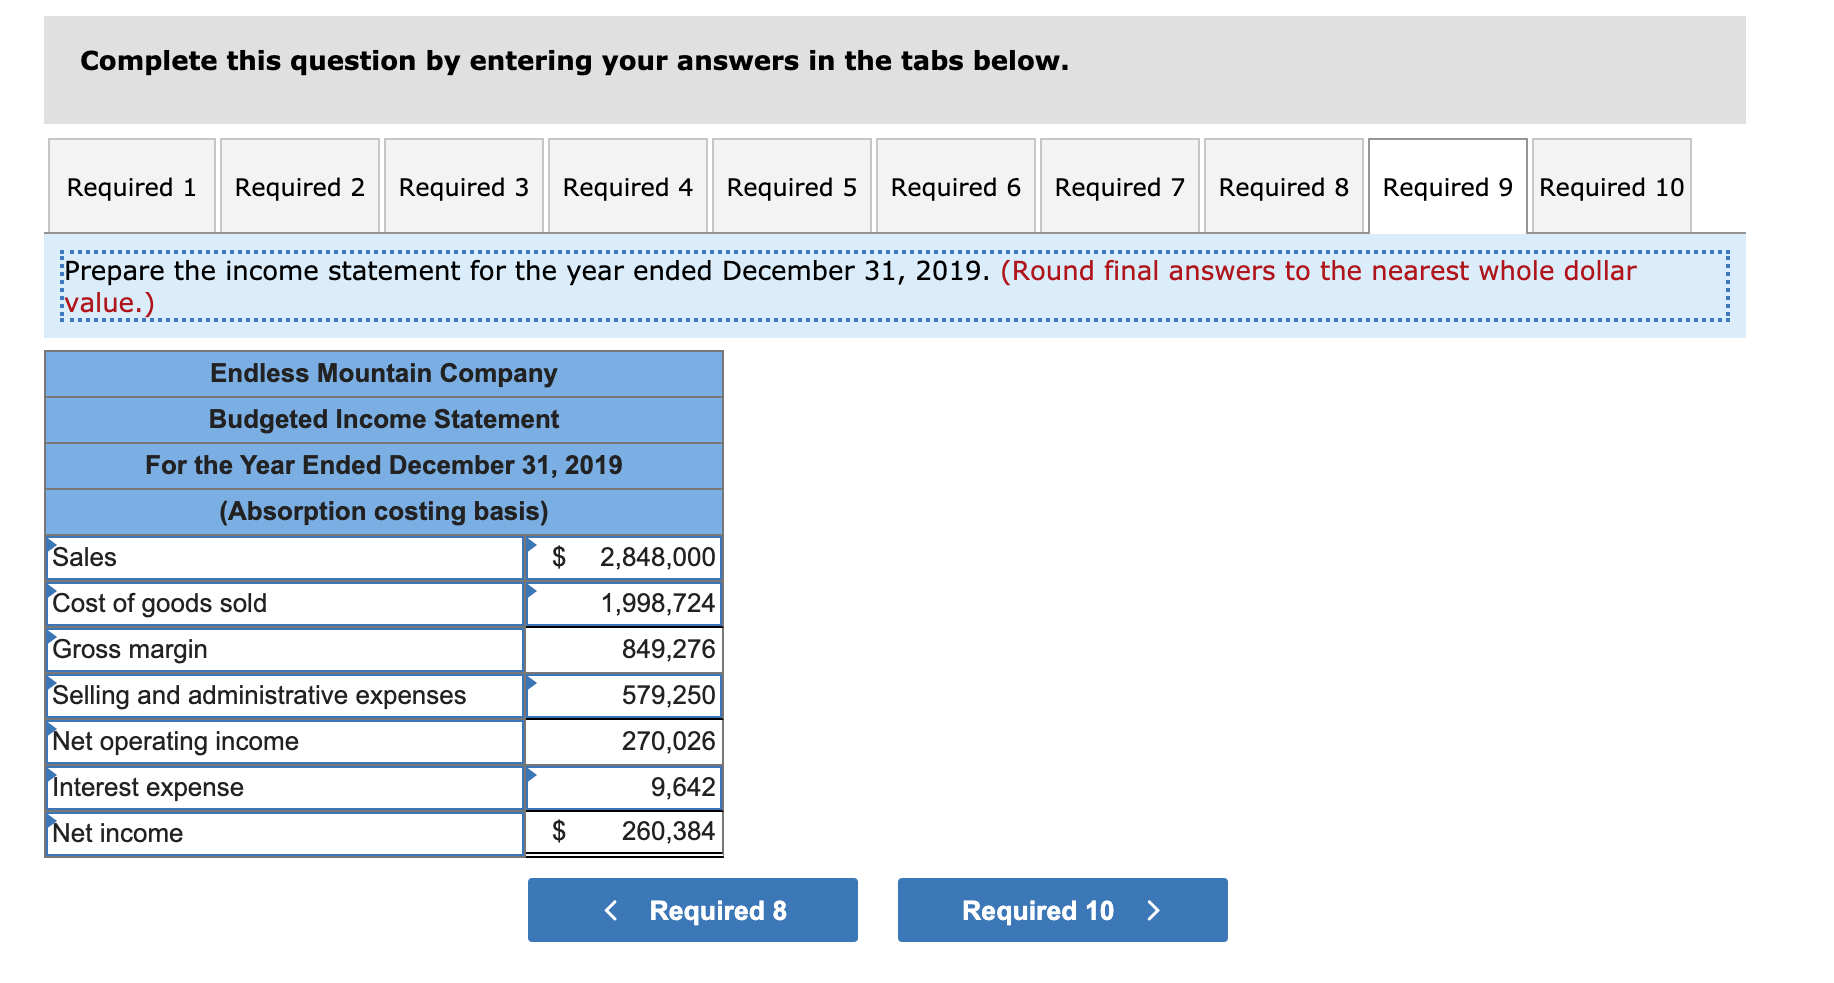Advance using the Required 10 button
Viewport: 1834px width, 983px height.
(x=1062, y=909)
